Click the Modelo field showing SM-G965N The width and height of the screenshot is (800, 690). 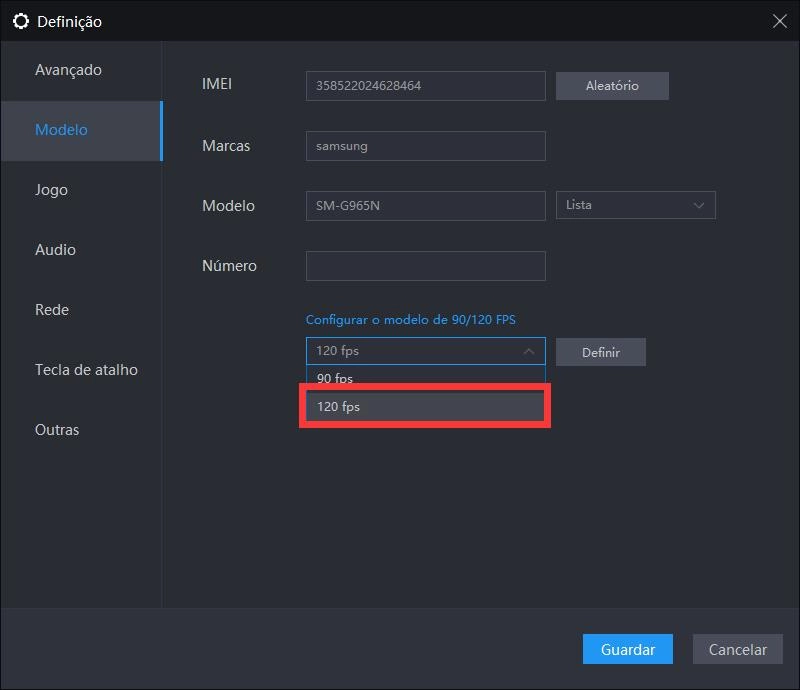tap(425, 206)
